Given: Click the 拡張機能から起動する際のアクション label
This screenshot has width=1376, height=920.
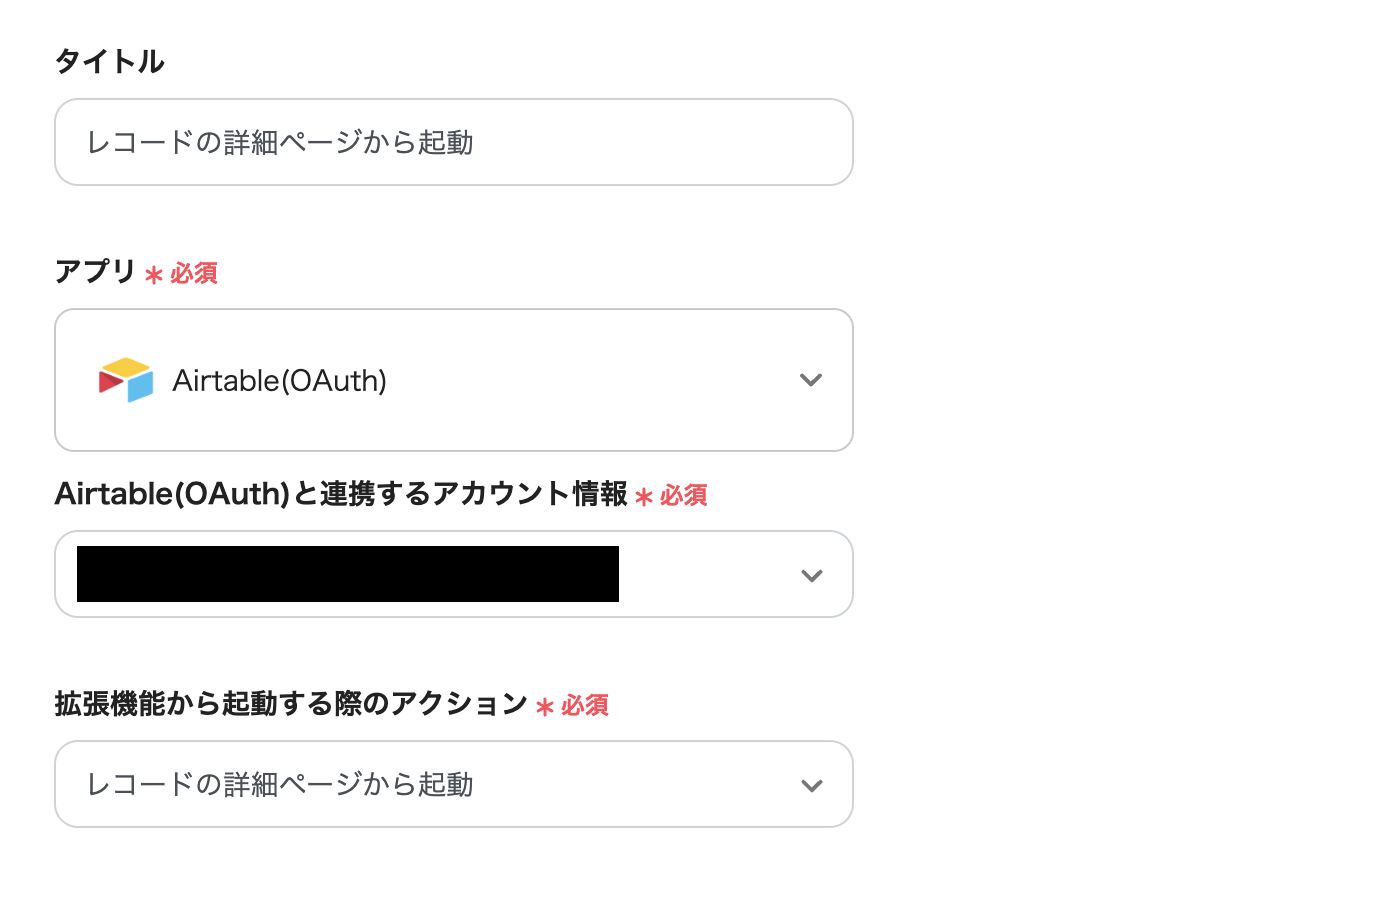Looking at the screenshot, I should click(291, 703).
